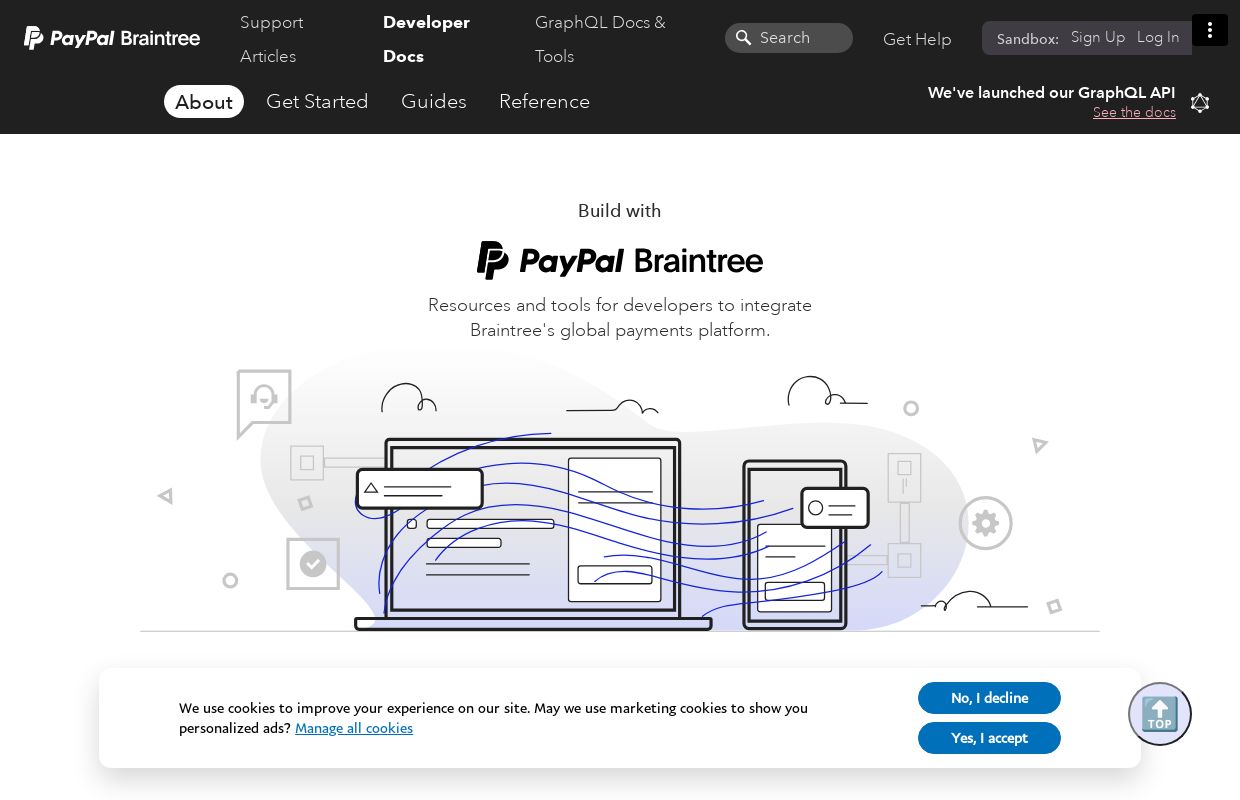Click the Sandbox Log In link
The height and width of the screenshot is (800, 1240).
pos(1158,37)
